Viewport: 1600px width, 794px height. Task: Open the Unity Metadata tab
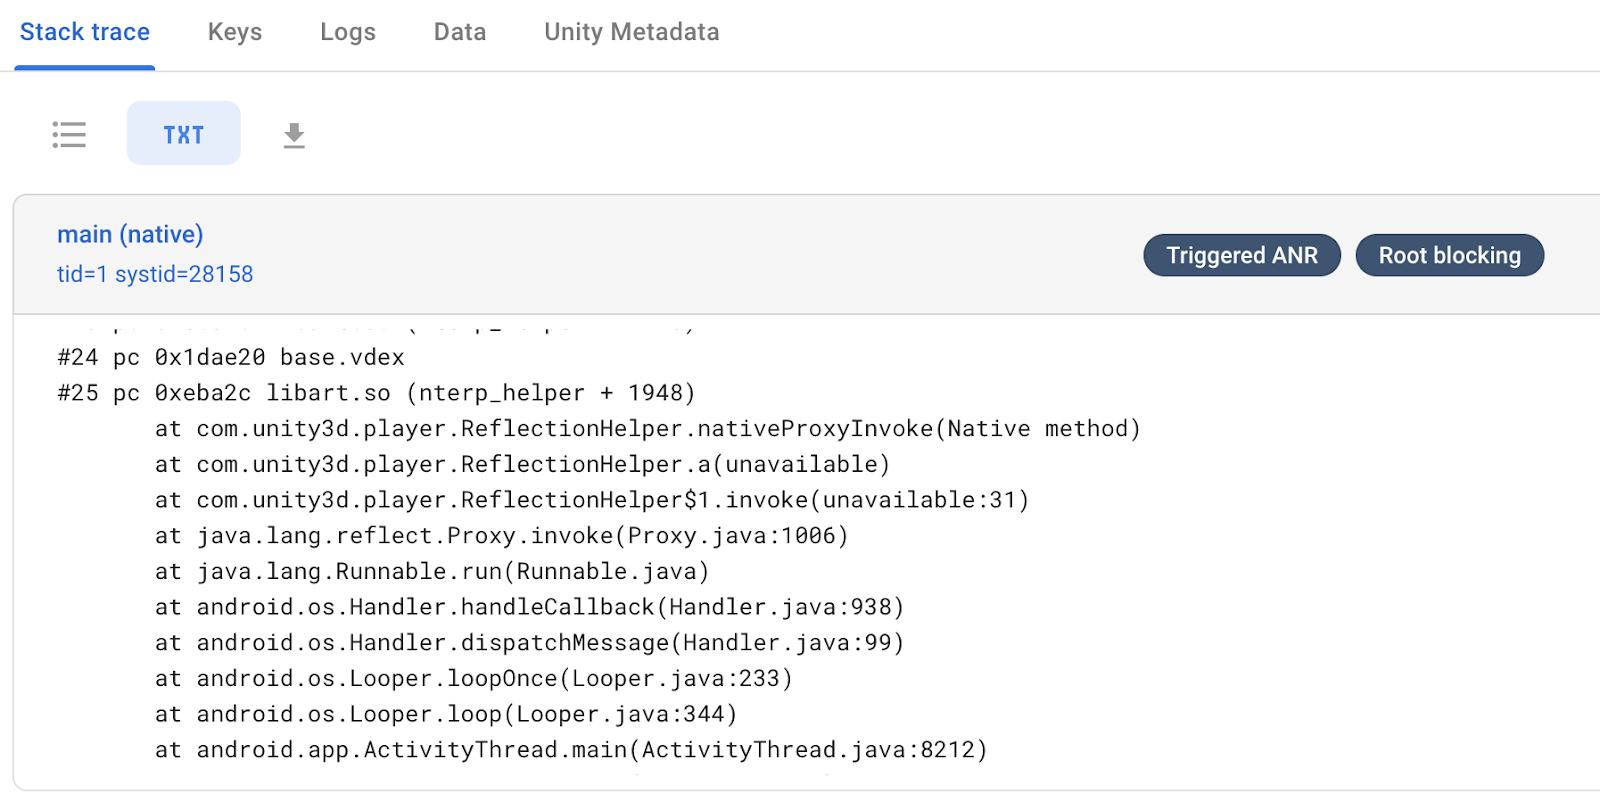click(x=631, y=33)
